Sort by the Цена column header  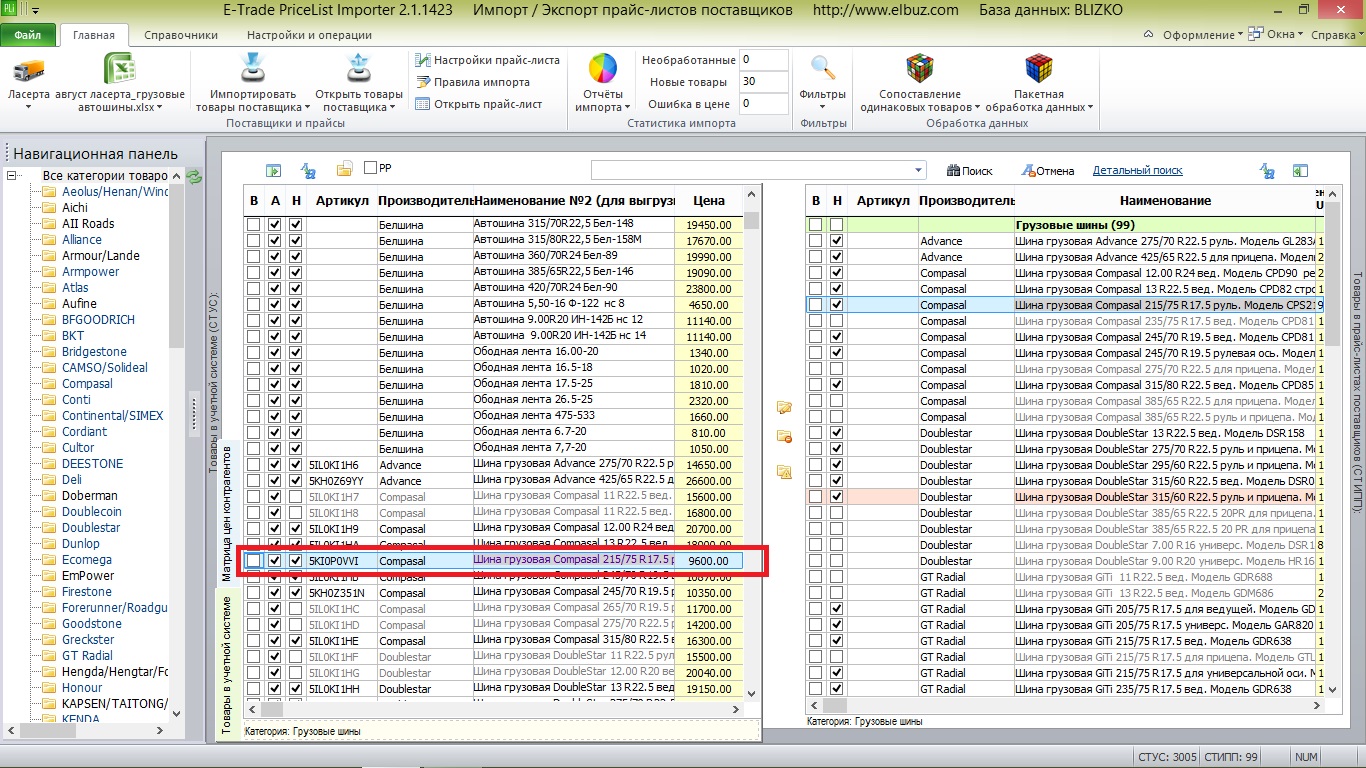pos(709,201)
